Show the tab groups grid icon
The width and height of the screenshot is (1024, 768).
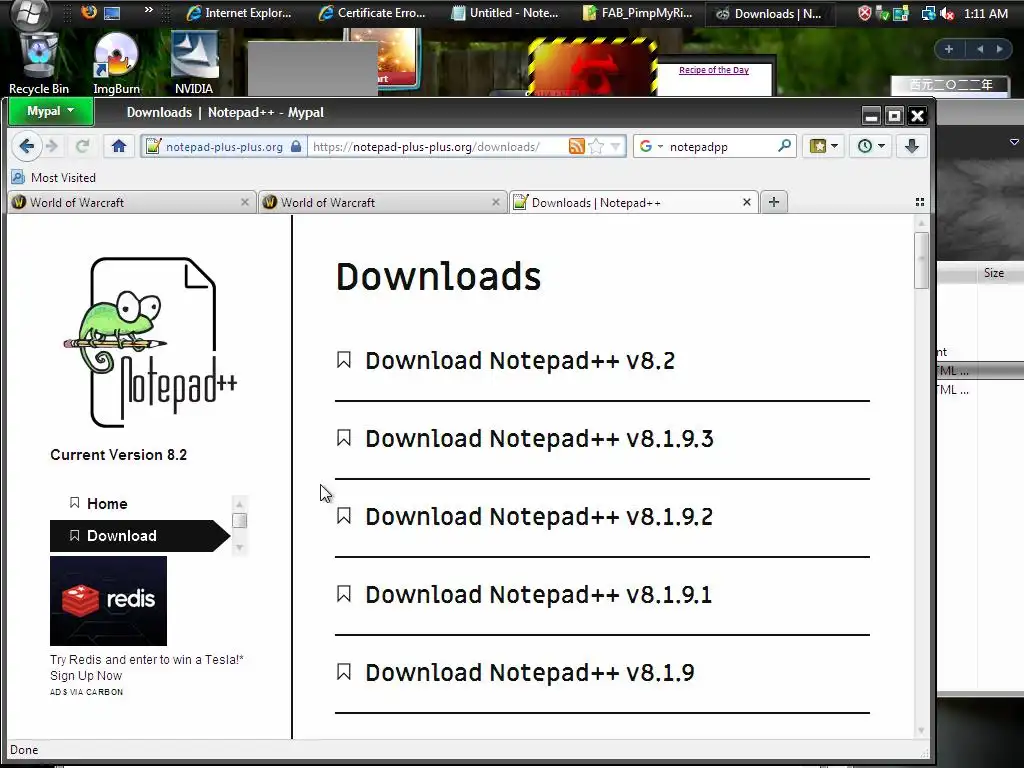pyautogui.click(x=920, y=202)
